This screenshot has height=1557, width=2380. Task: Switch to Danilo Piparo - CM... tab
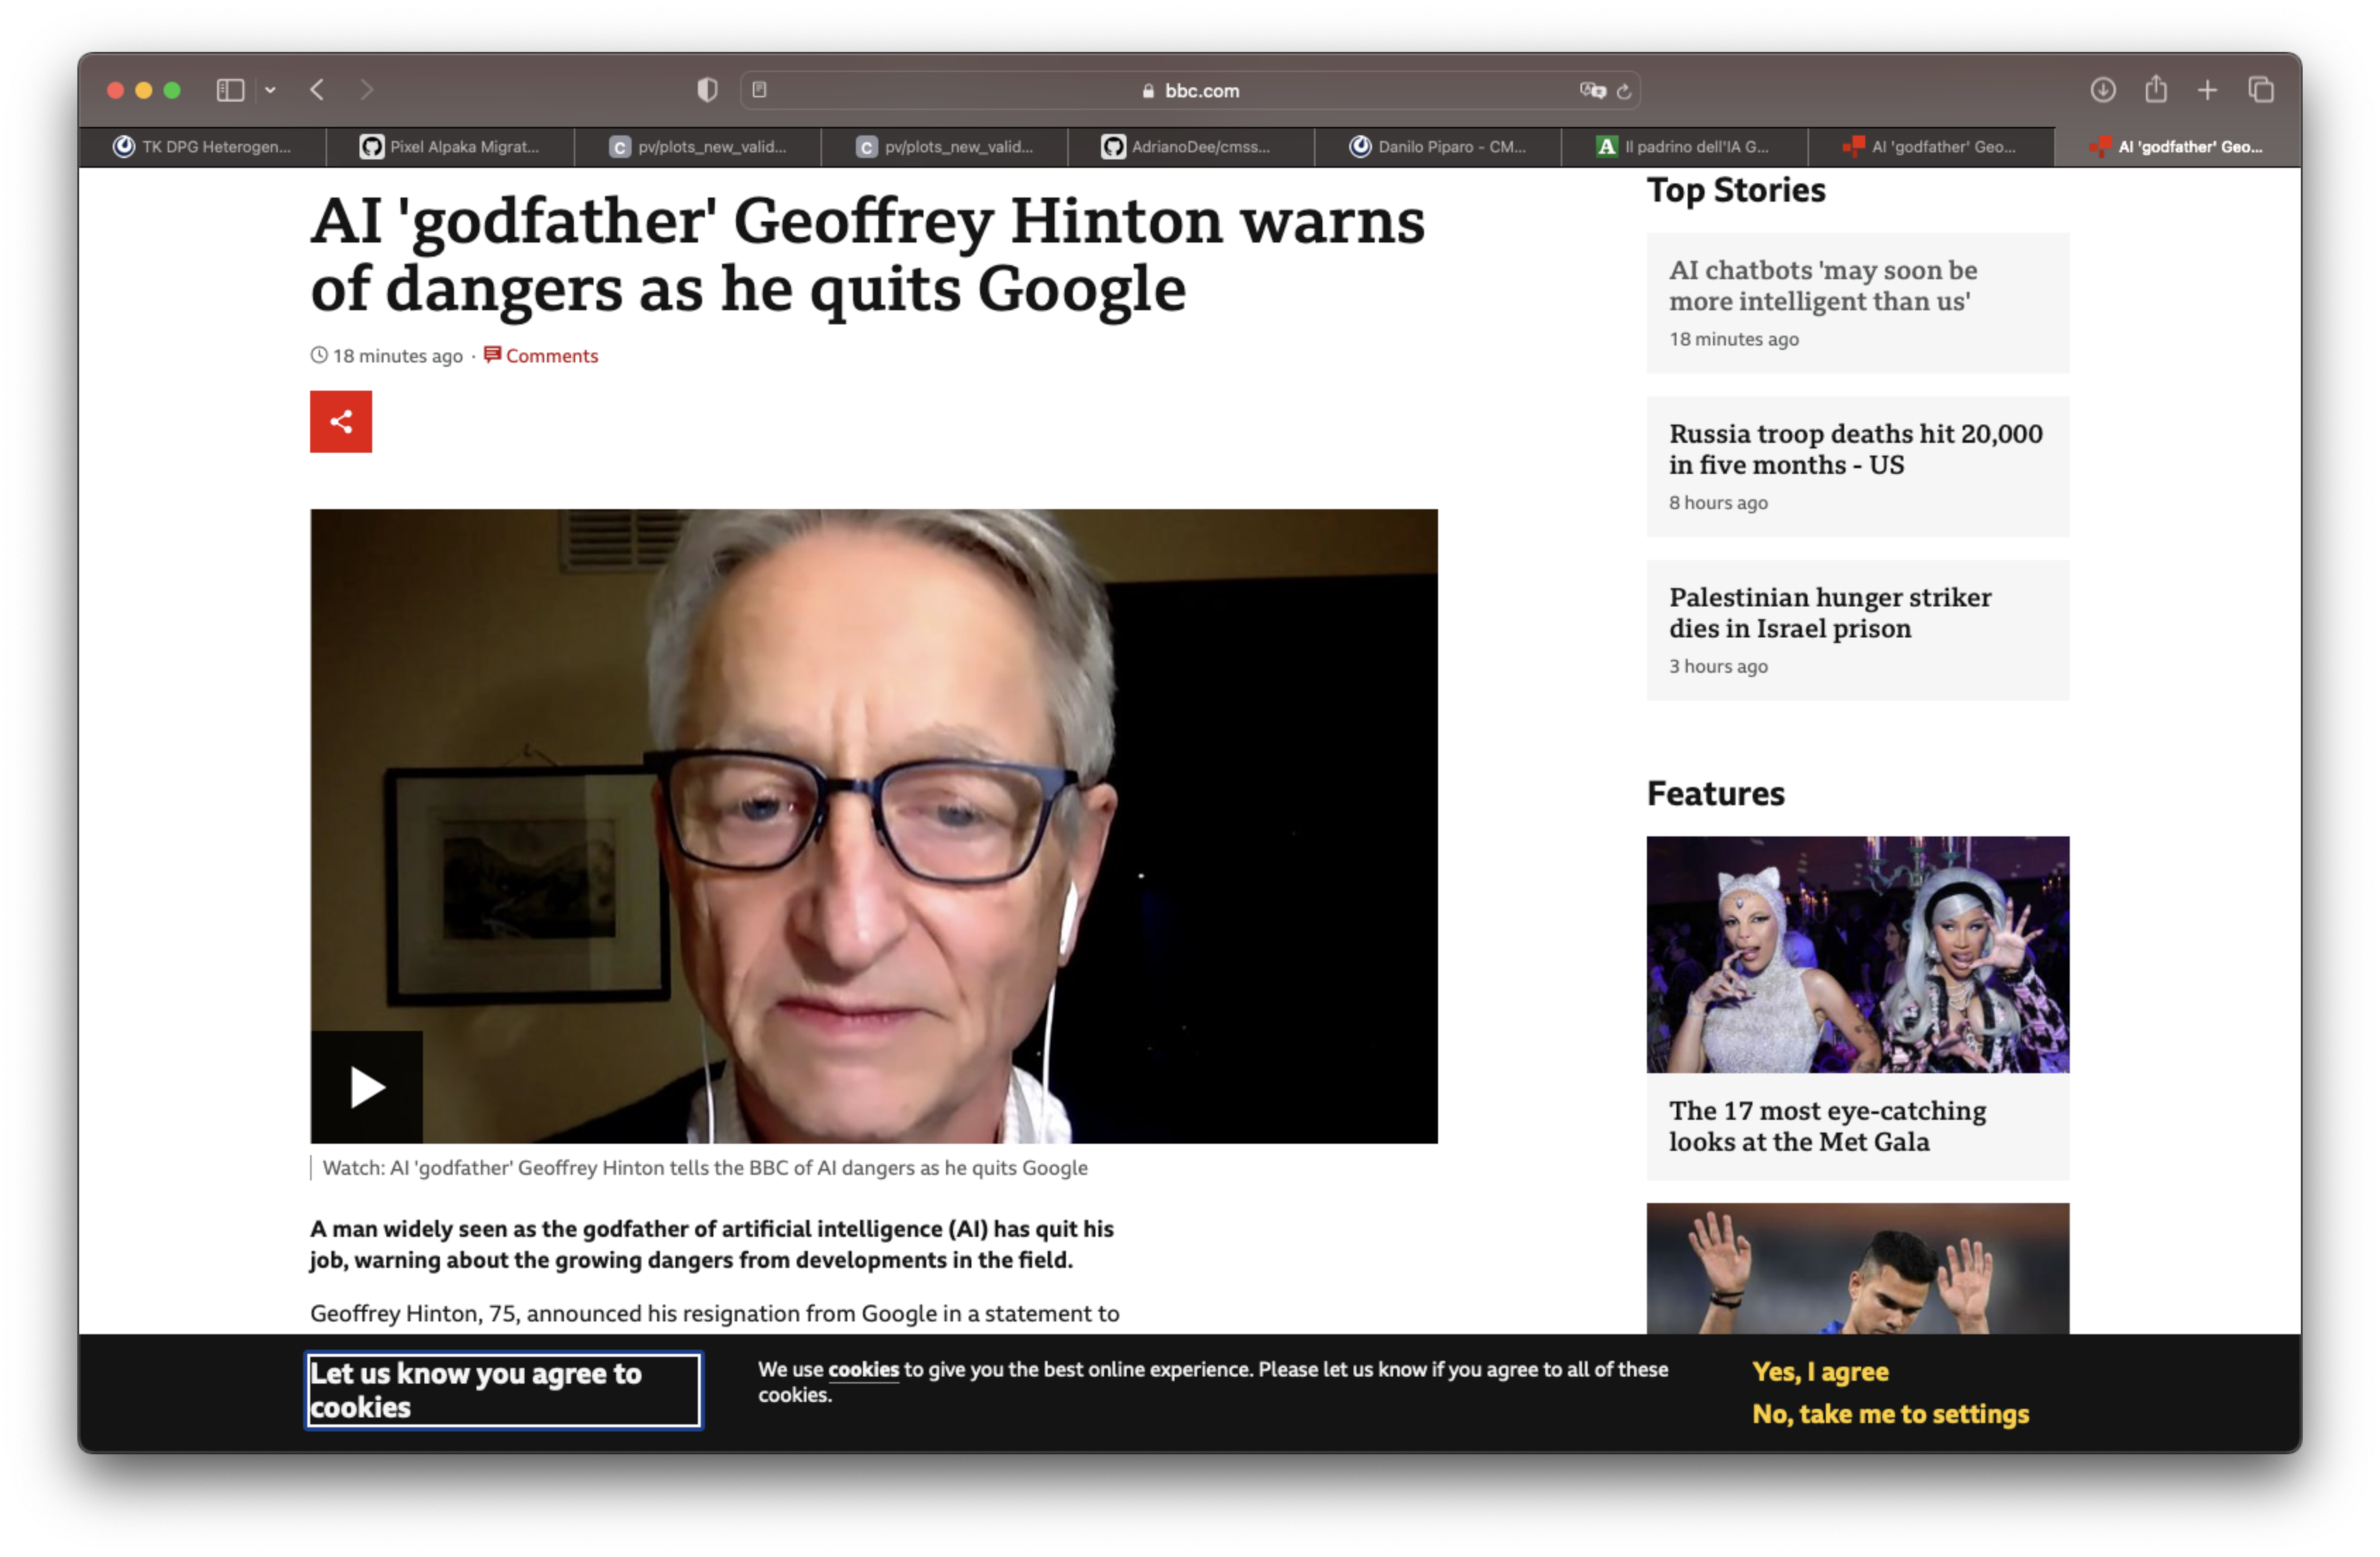(1438, 147)
